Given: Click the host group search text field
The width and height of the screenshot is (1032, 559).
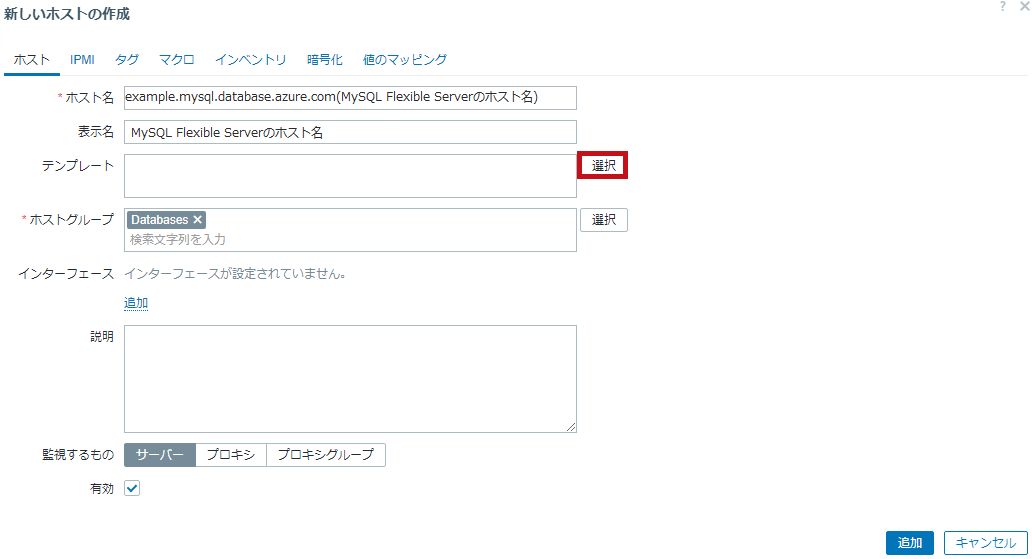Looking at the screenshot, I should pyautogui.click(x=350, y=240).
